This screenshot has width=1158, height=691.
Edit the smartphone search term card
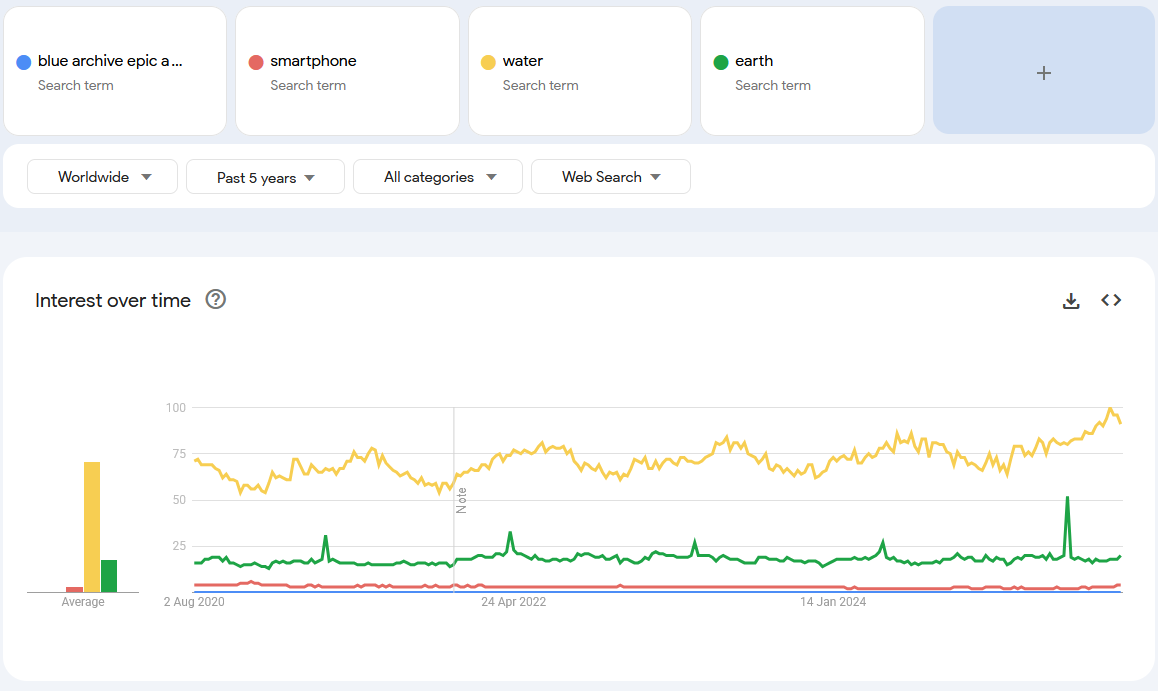click(x=347, y=71)
